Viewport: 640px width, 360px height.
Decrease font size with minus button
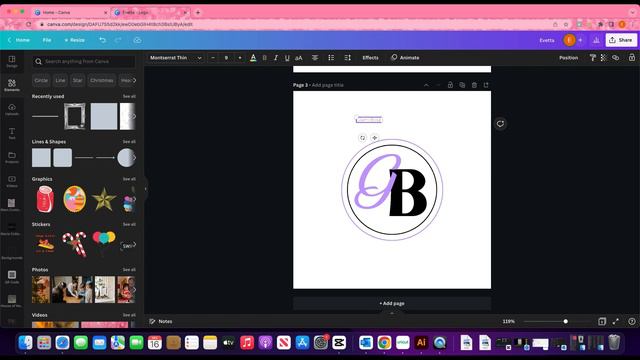[x=213, y=58]
